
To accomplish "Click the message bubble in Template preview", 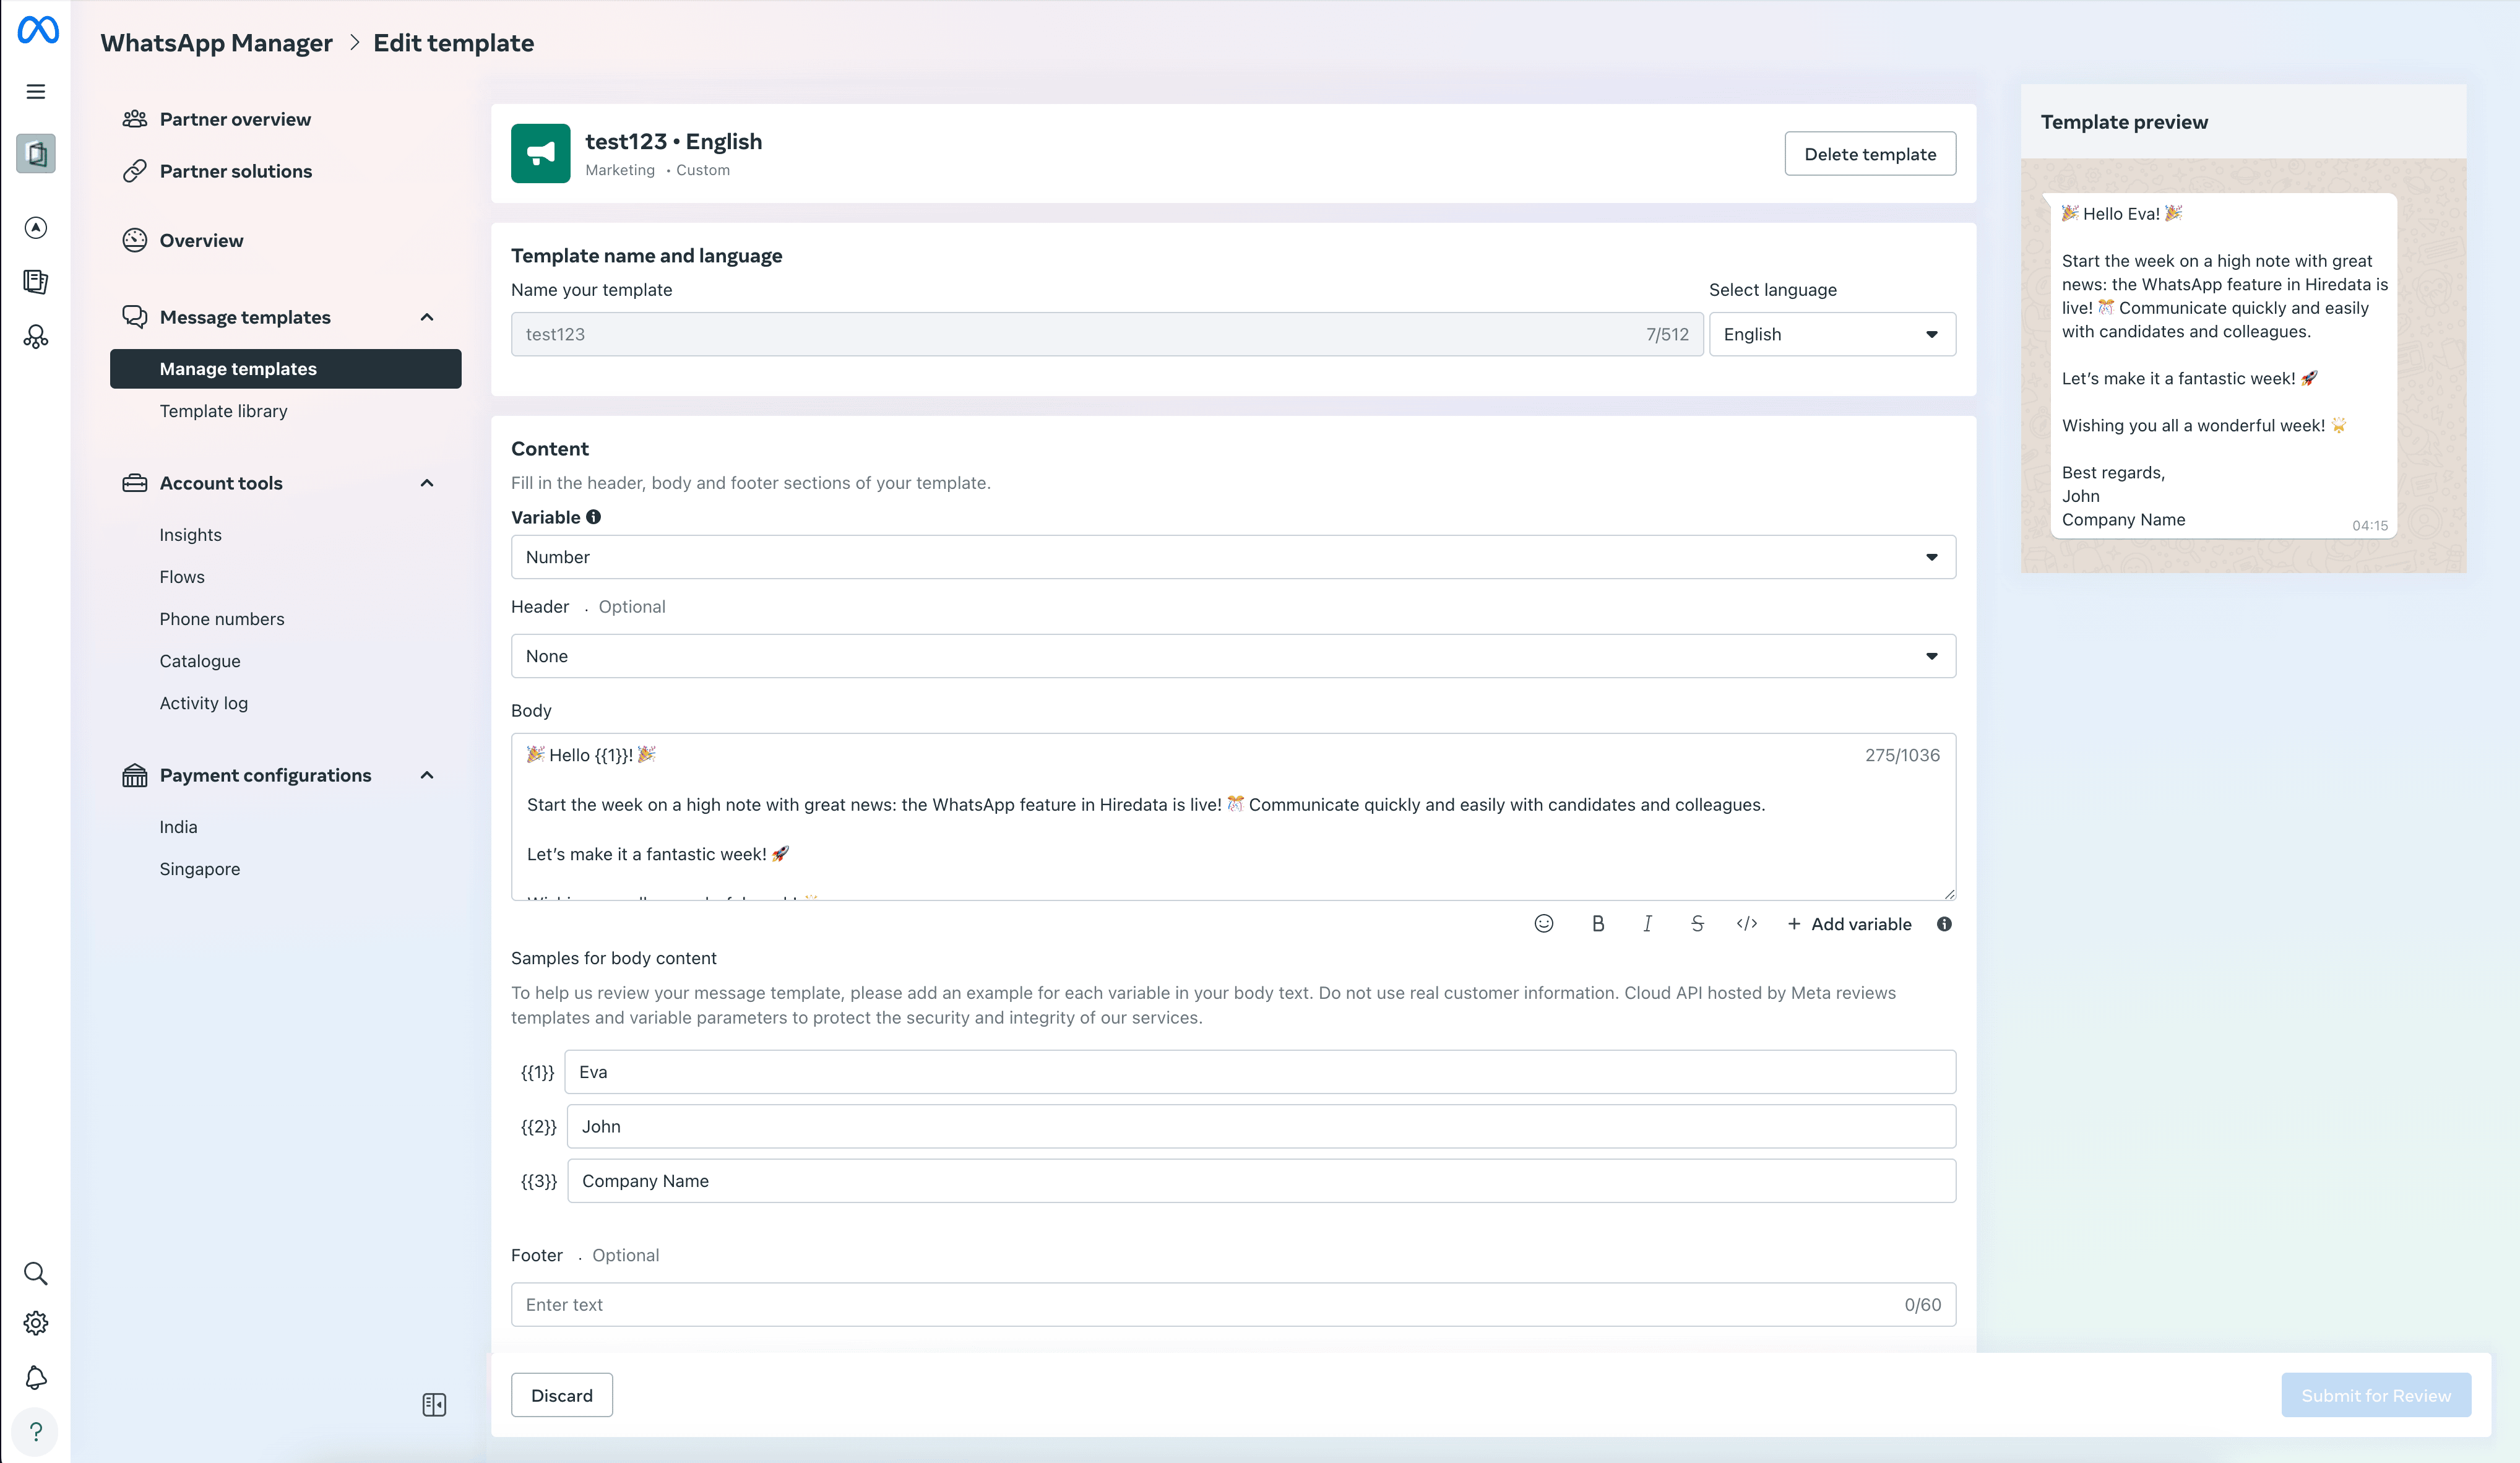I will point(2223,366).
